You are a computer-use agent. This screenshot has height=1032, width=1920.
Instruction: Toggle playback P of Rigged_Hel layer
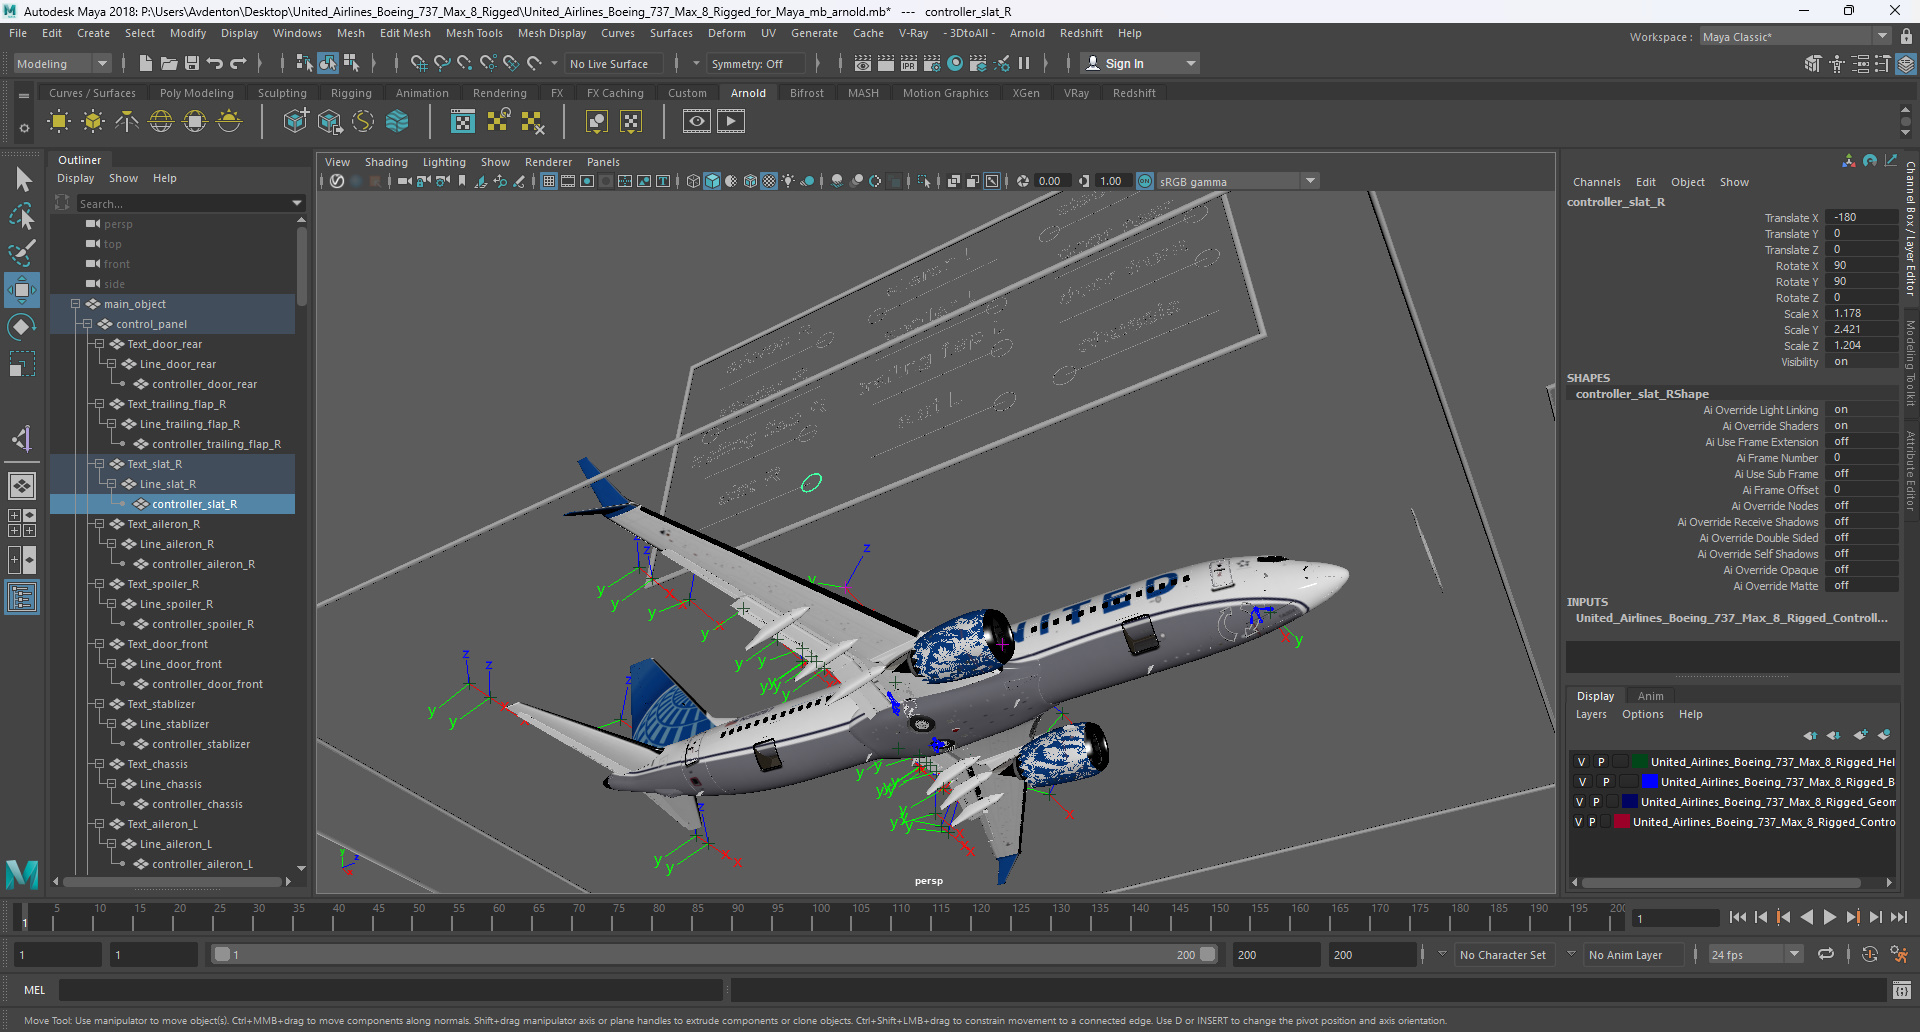pyautogui.click(x=1601, y=762)
